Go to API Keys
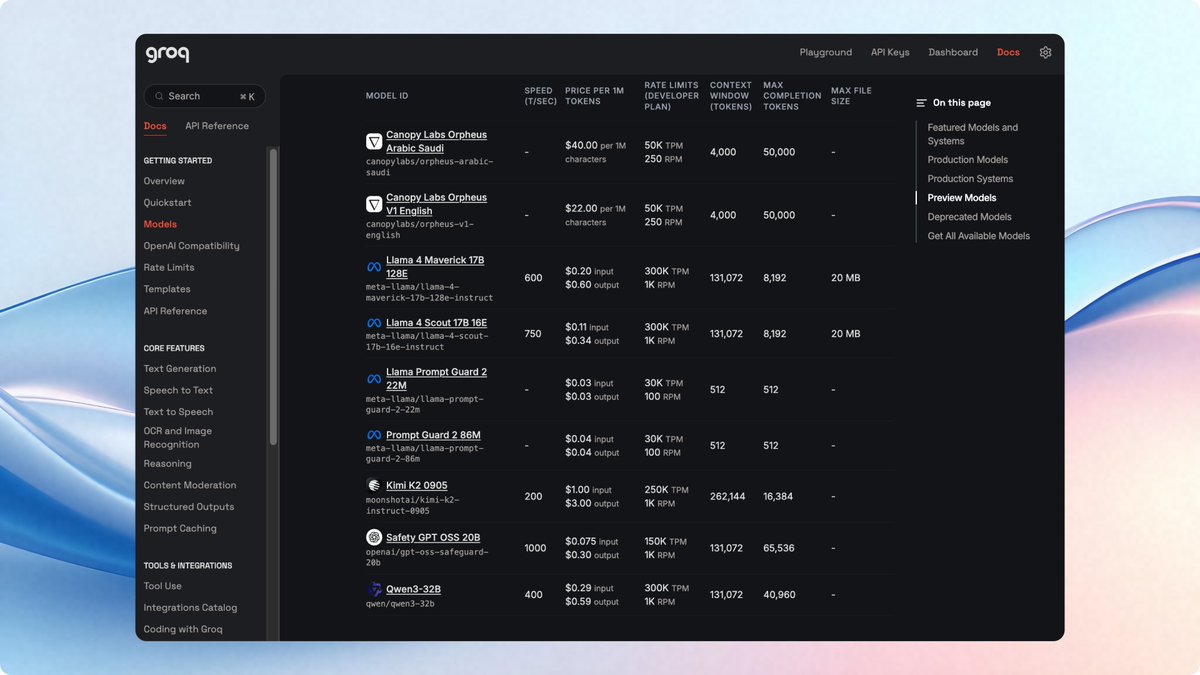Viewport: 1200px width, 675px height. pos(890,52)
